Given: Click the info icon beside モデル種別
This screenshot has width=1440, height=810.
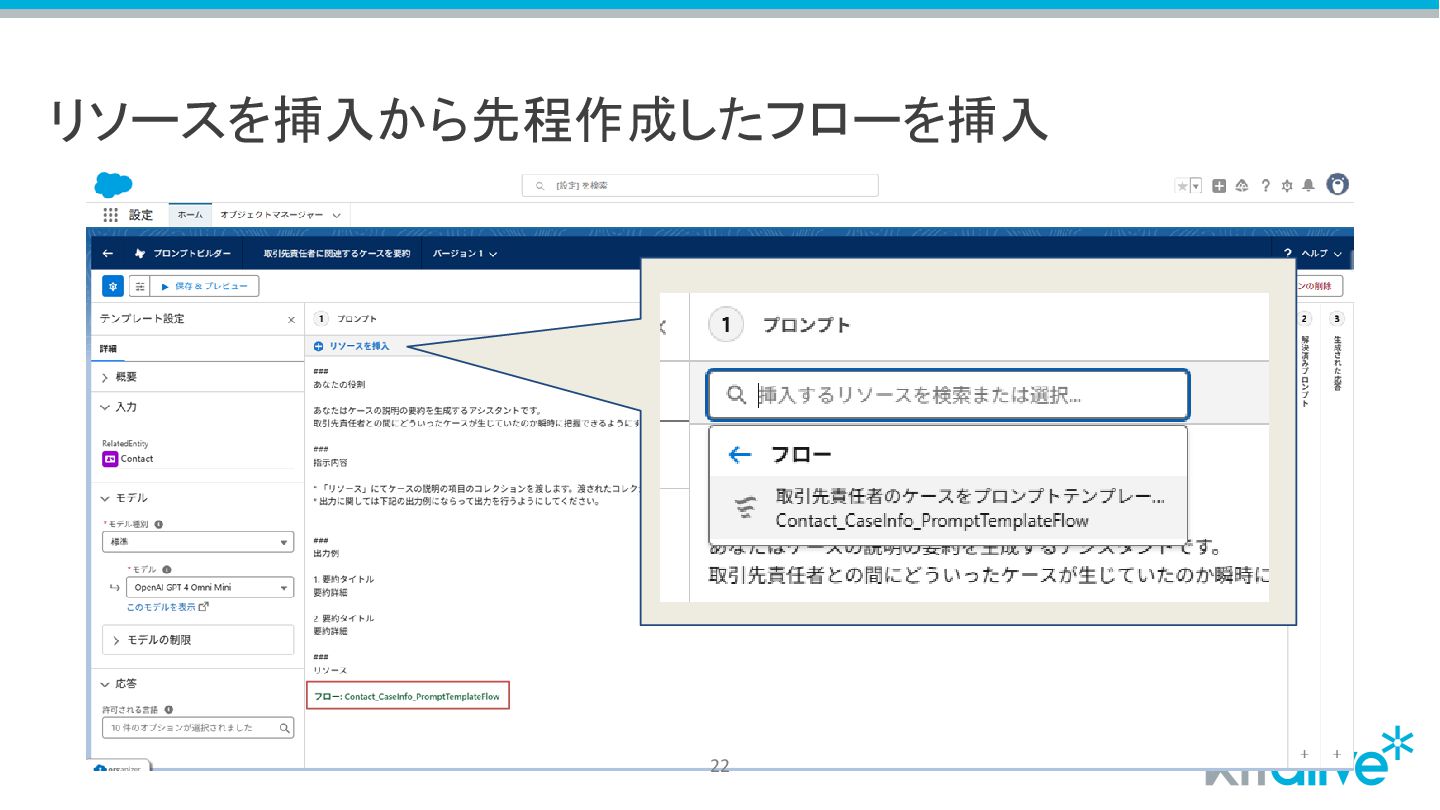Looking at the screenshot, I should (x=159, y=524).
